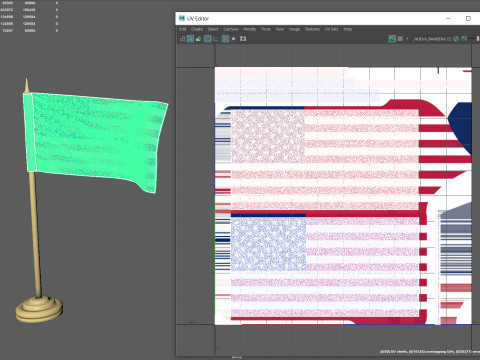Click the green globe icon after texture name
Screen dimensions: 480x360
coord(456,39)
